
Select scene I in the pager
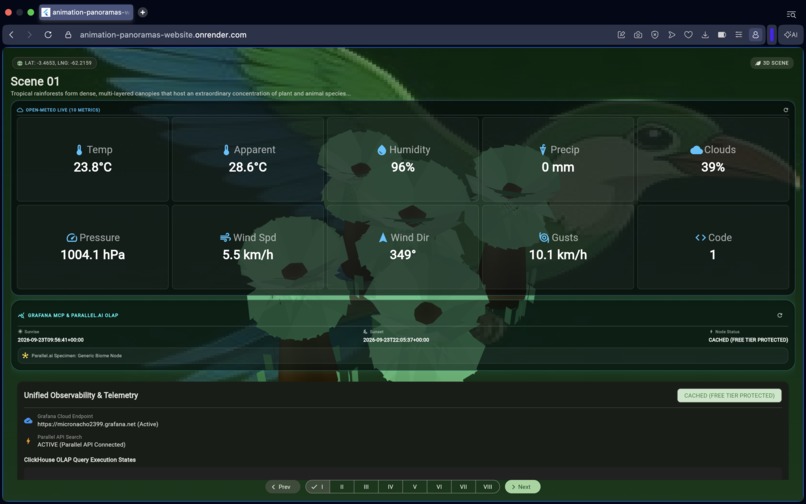(318, 487)
